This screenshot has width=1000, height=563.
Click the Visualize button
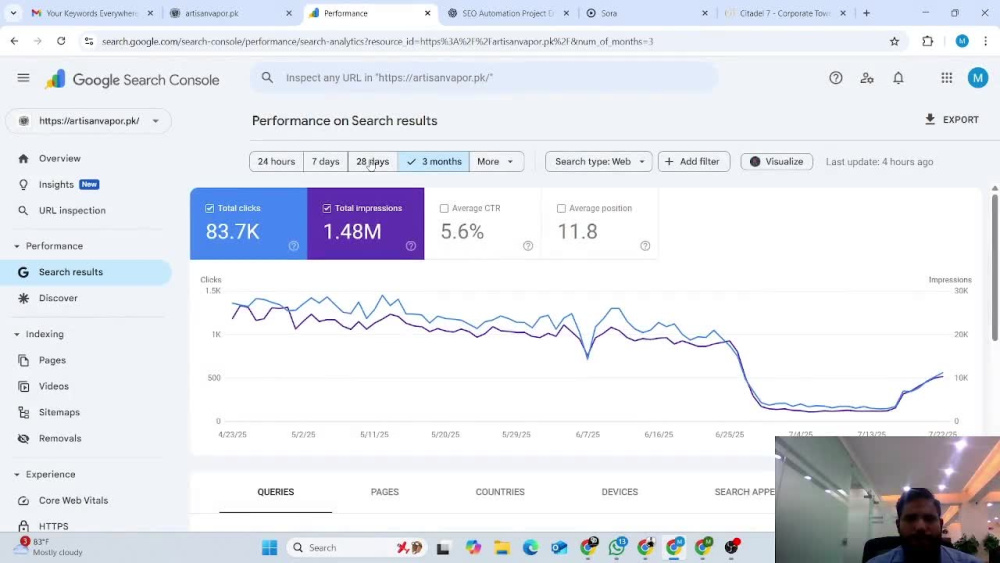pos(776,161)
